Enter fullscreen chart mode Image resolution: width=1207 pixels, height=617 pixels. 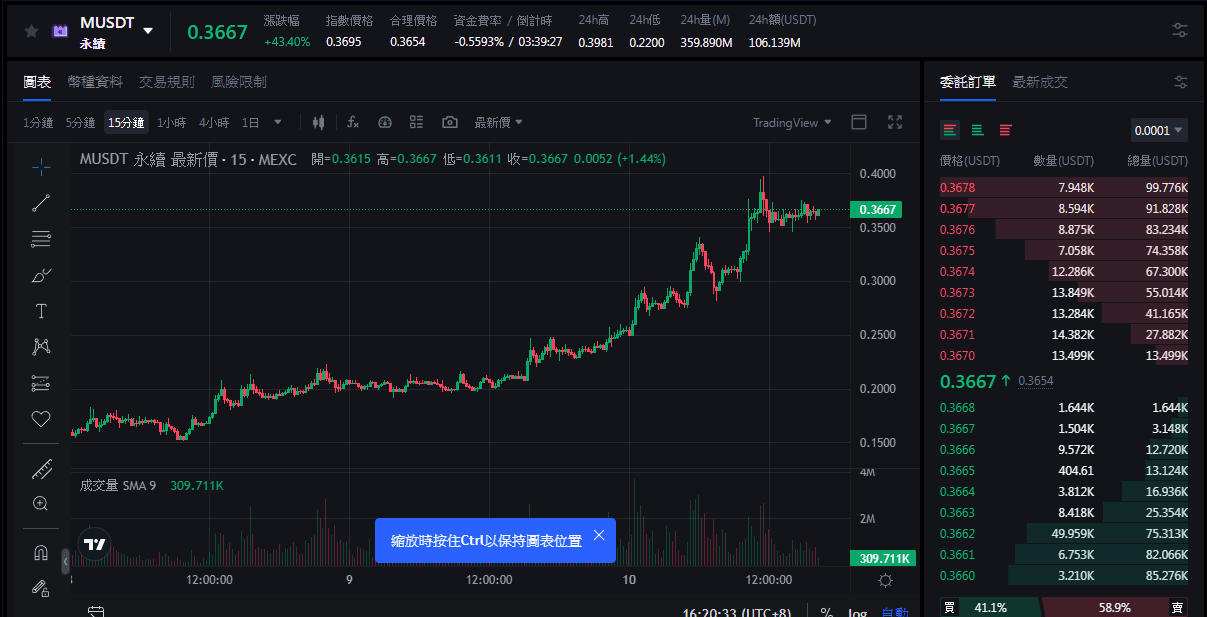click(x=895, y=122)
